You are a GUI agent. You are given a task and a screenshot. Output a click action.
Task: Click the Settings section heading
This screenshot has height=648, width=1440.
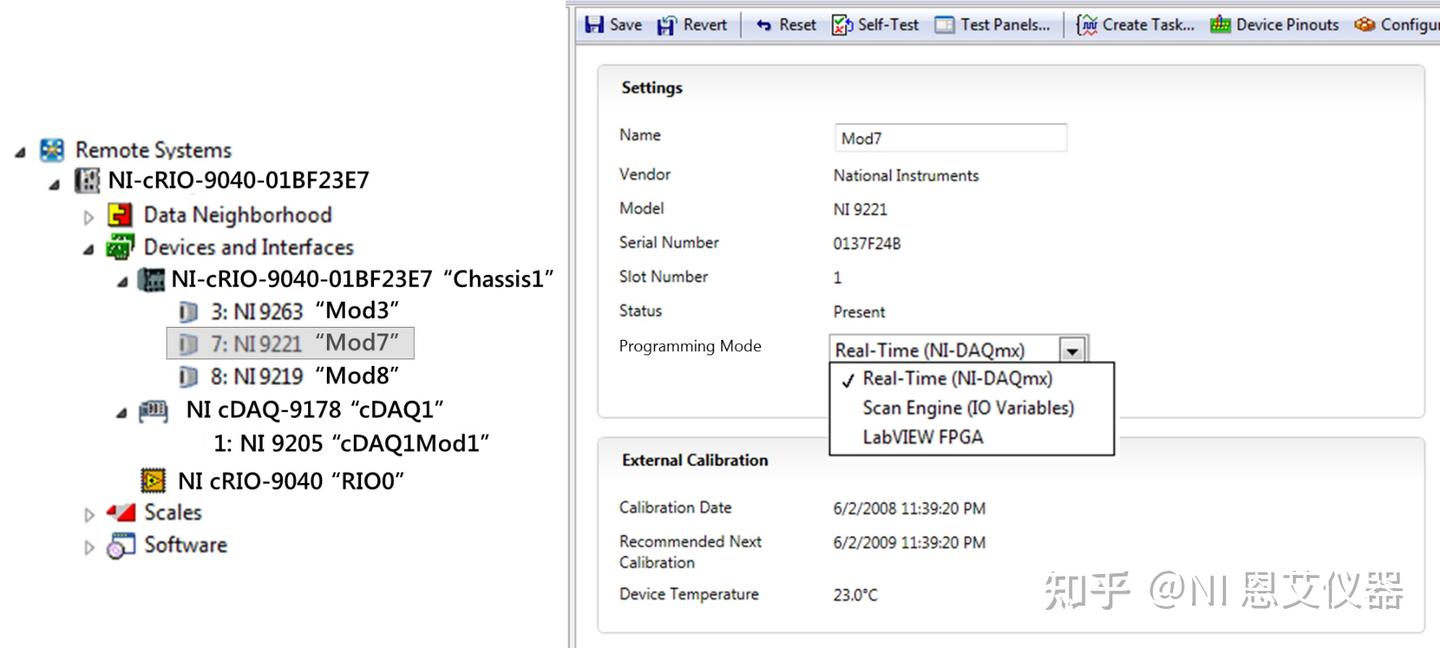(652, 88)
